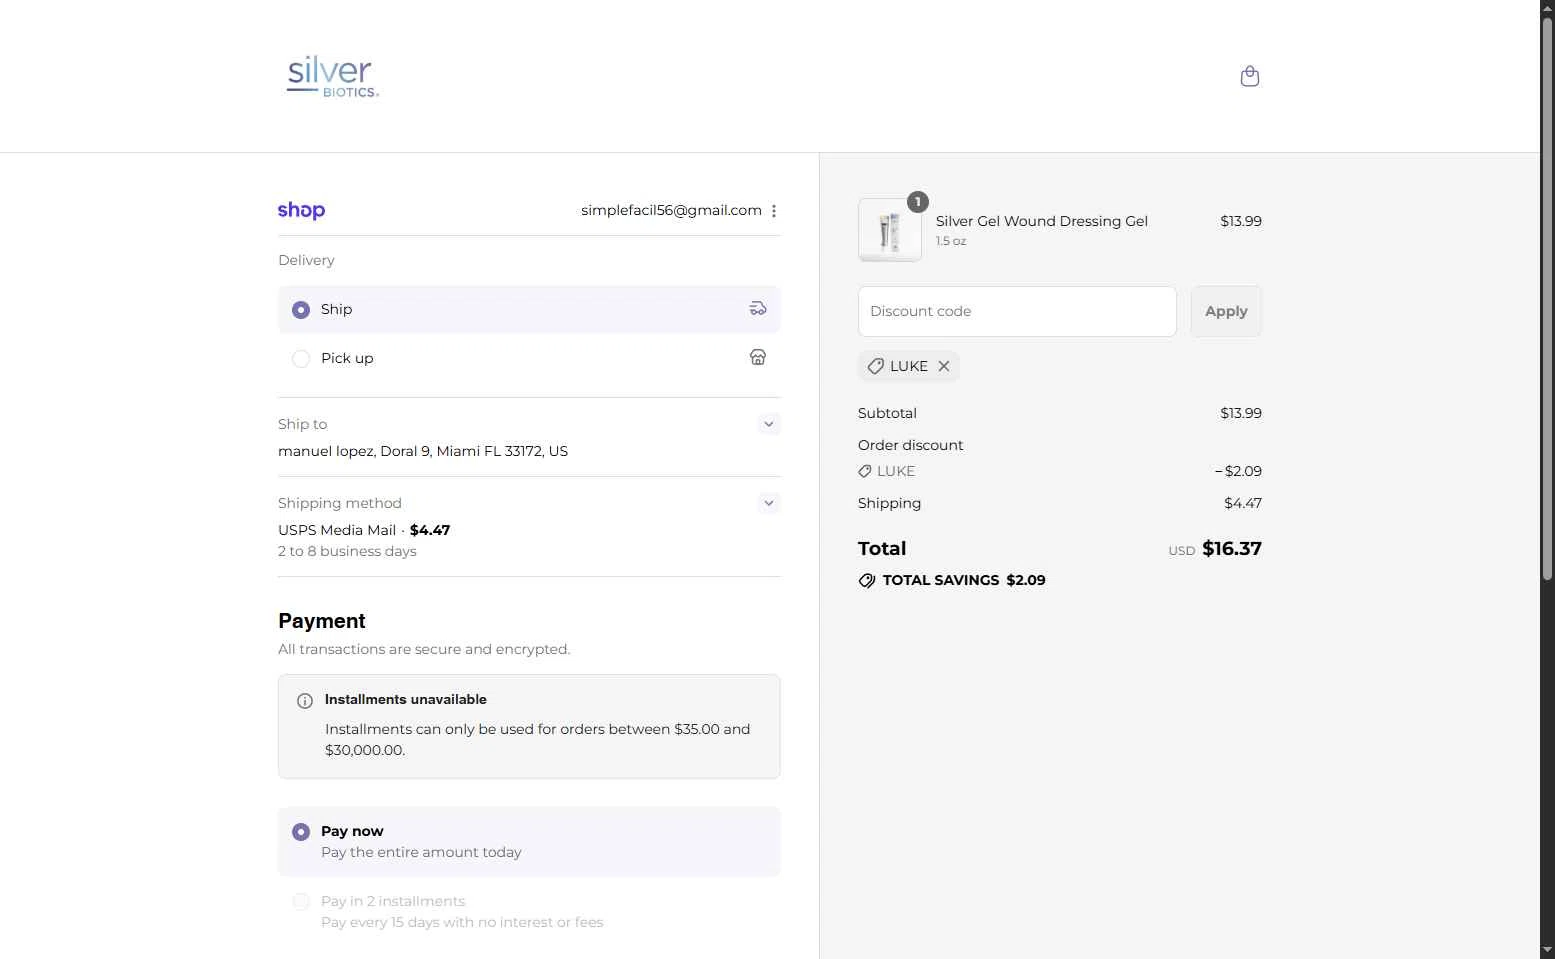The image size is (1555, 959).
Task: Click the Silver Biotics logo
Action: click(x=333, y=76)
